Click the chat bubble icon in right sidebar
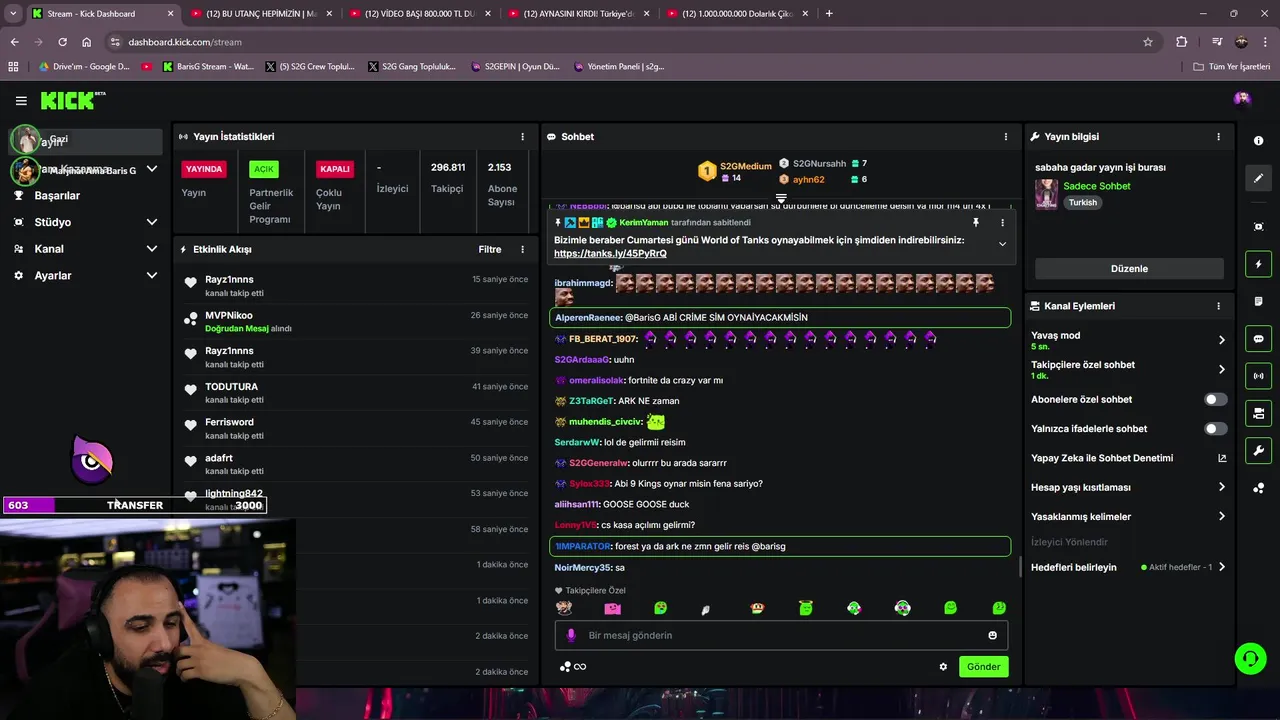 pyautogui.click(x=1259, y=339)
